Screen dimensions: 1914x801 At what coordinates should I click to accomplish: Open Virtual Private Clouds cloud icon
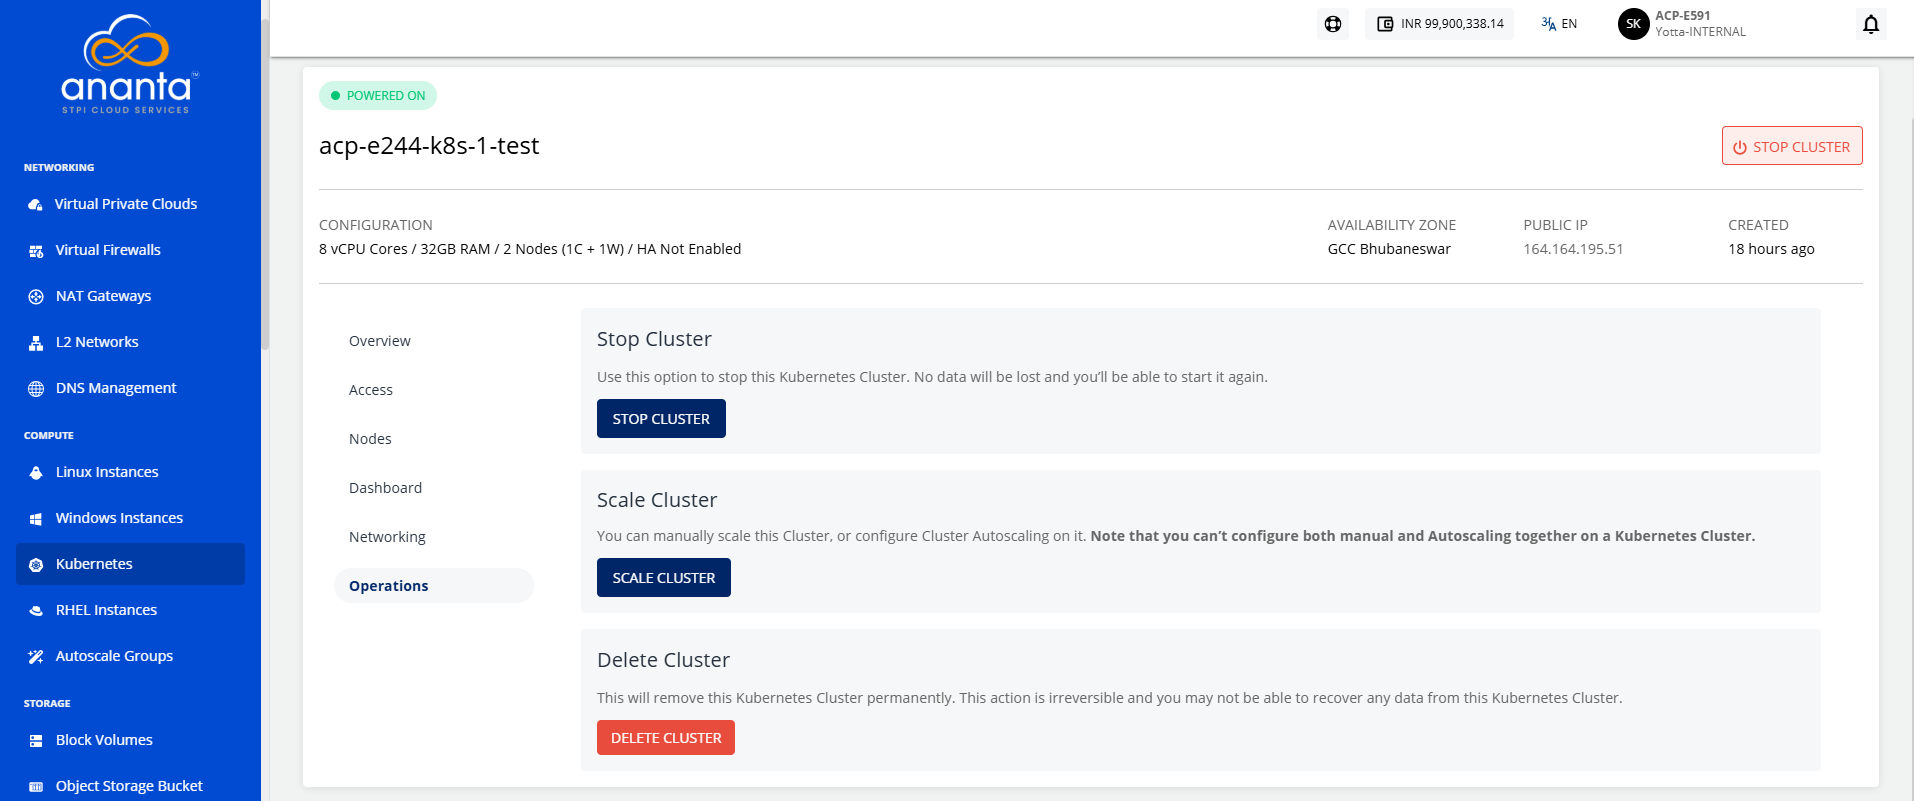click(x=36, y=204)
